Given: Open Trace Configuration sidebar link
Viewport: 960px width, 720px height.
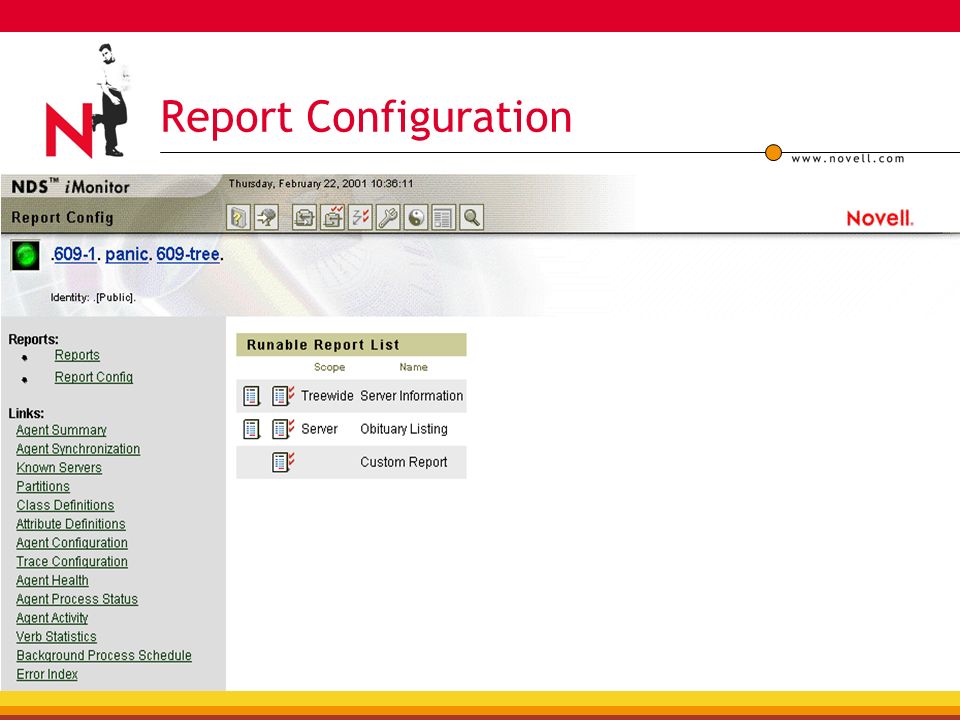Looking at the screenshot, I should click(x=72, y=561).
